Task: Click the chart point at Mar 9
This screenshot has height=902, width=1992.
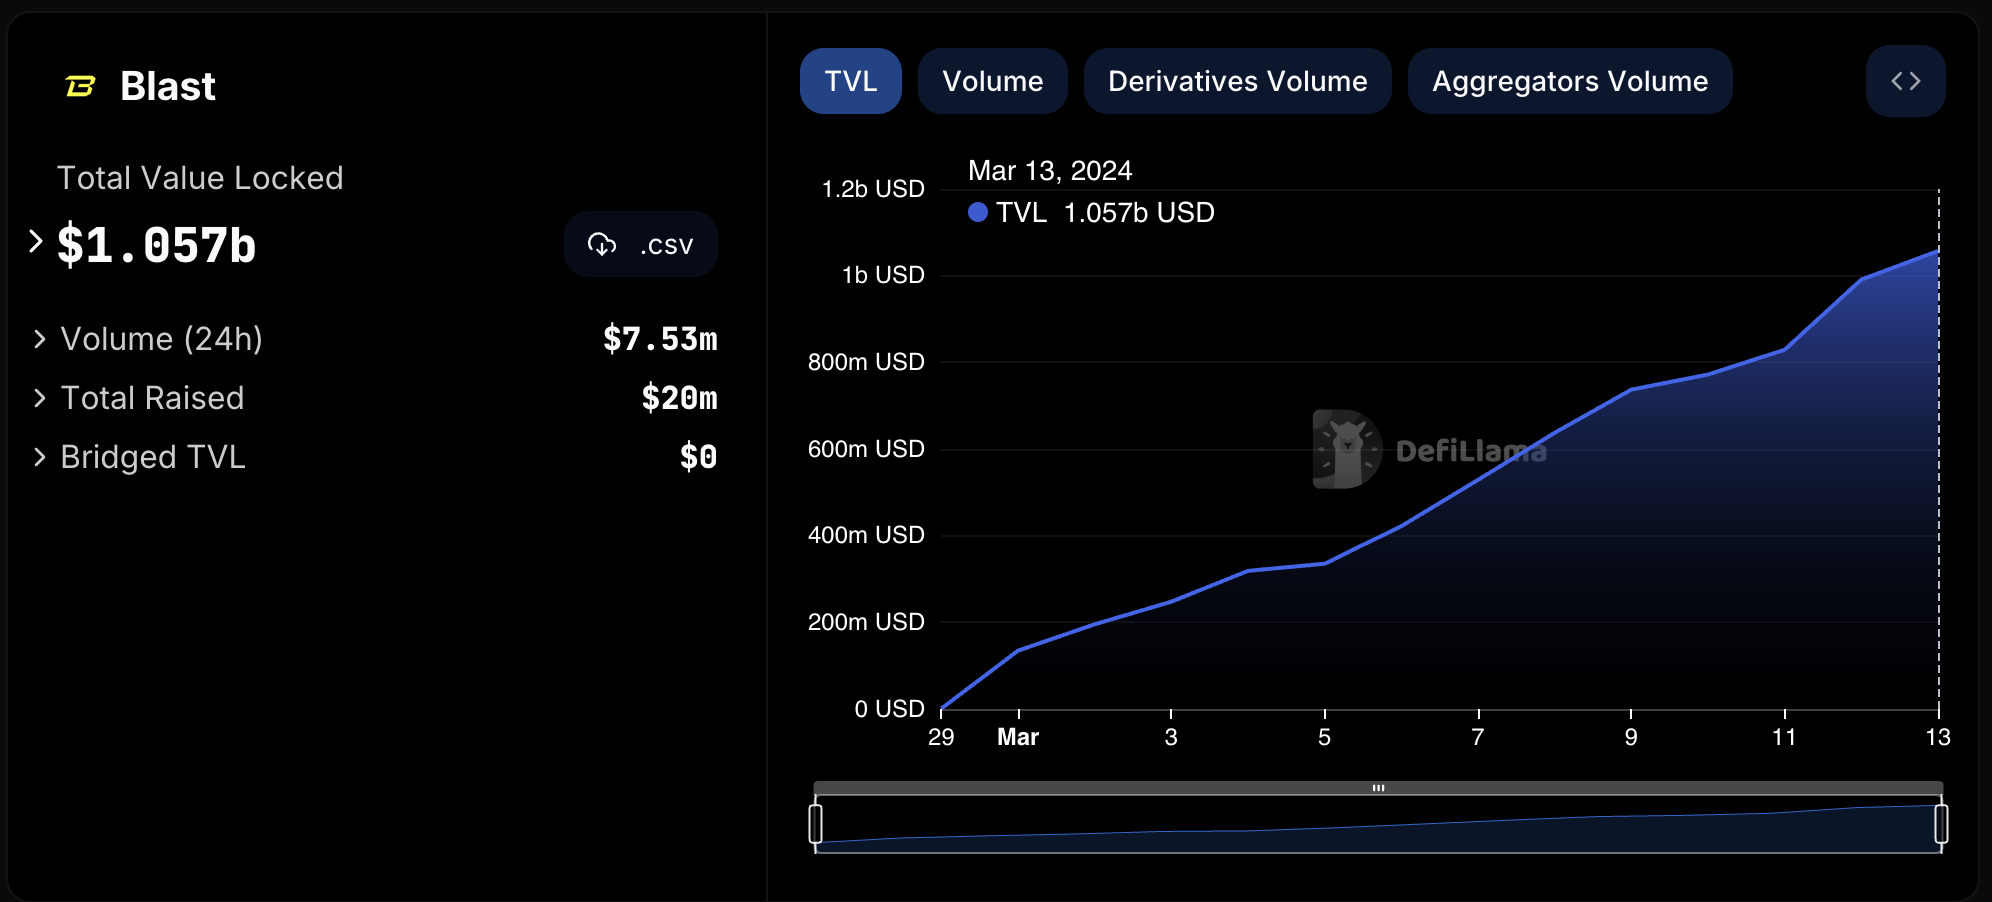Action: click(x=1631, y=390)
